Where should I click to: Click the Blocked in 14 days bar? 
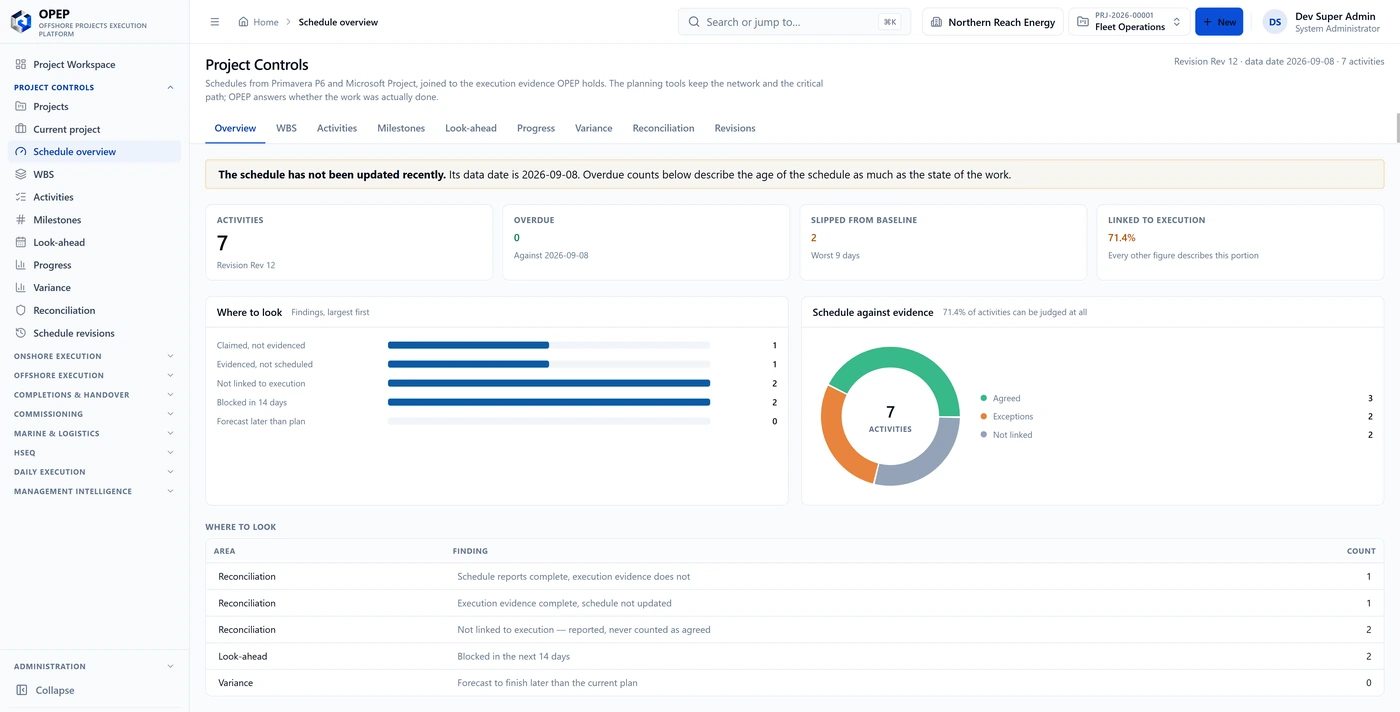[x=549, y=402]
